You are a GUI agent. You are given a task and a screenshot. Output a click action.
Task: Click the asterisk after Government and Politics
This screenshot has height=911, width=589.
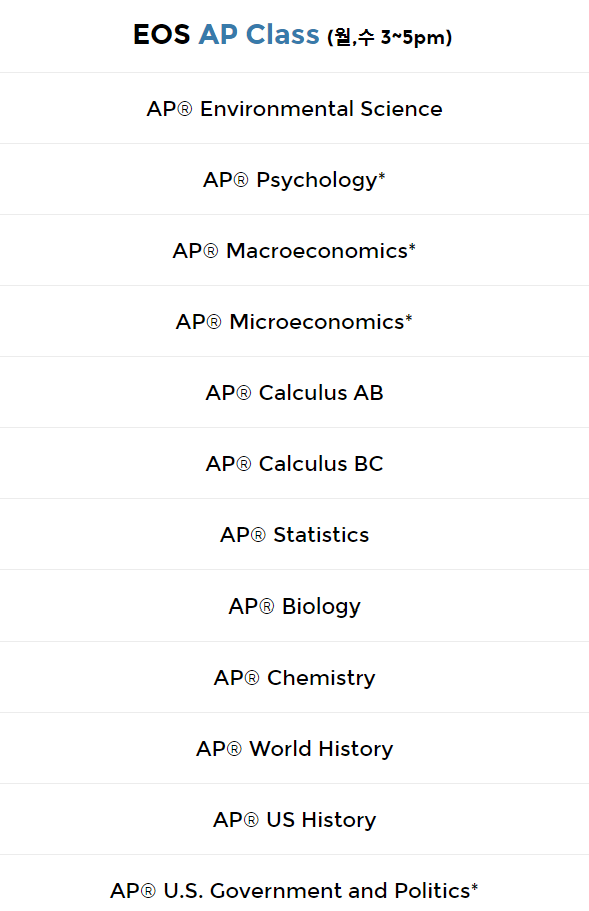[475, 885]
